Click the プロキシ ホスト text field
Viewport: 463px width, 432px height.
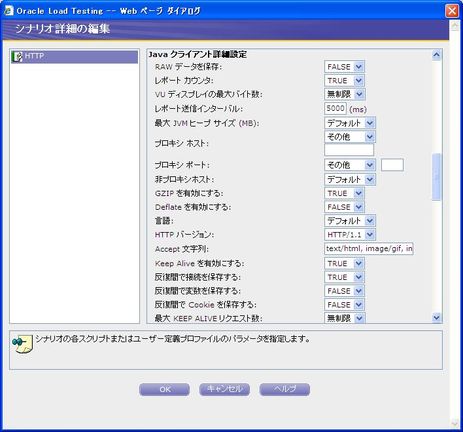click(x=349, y=150)
